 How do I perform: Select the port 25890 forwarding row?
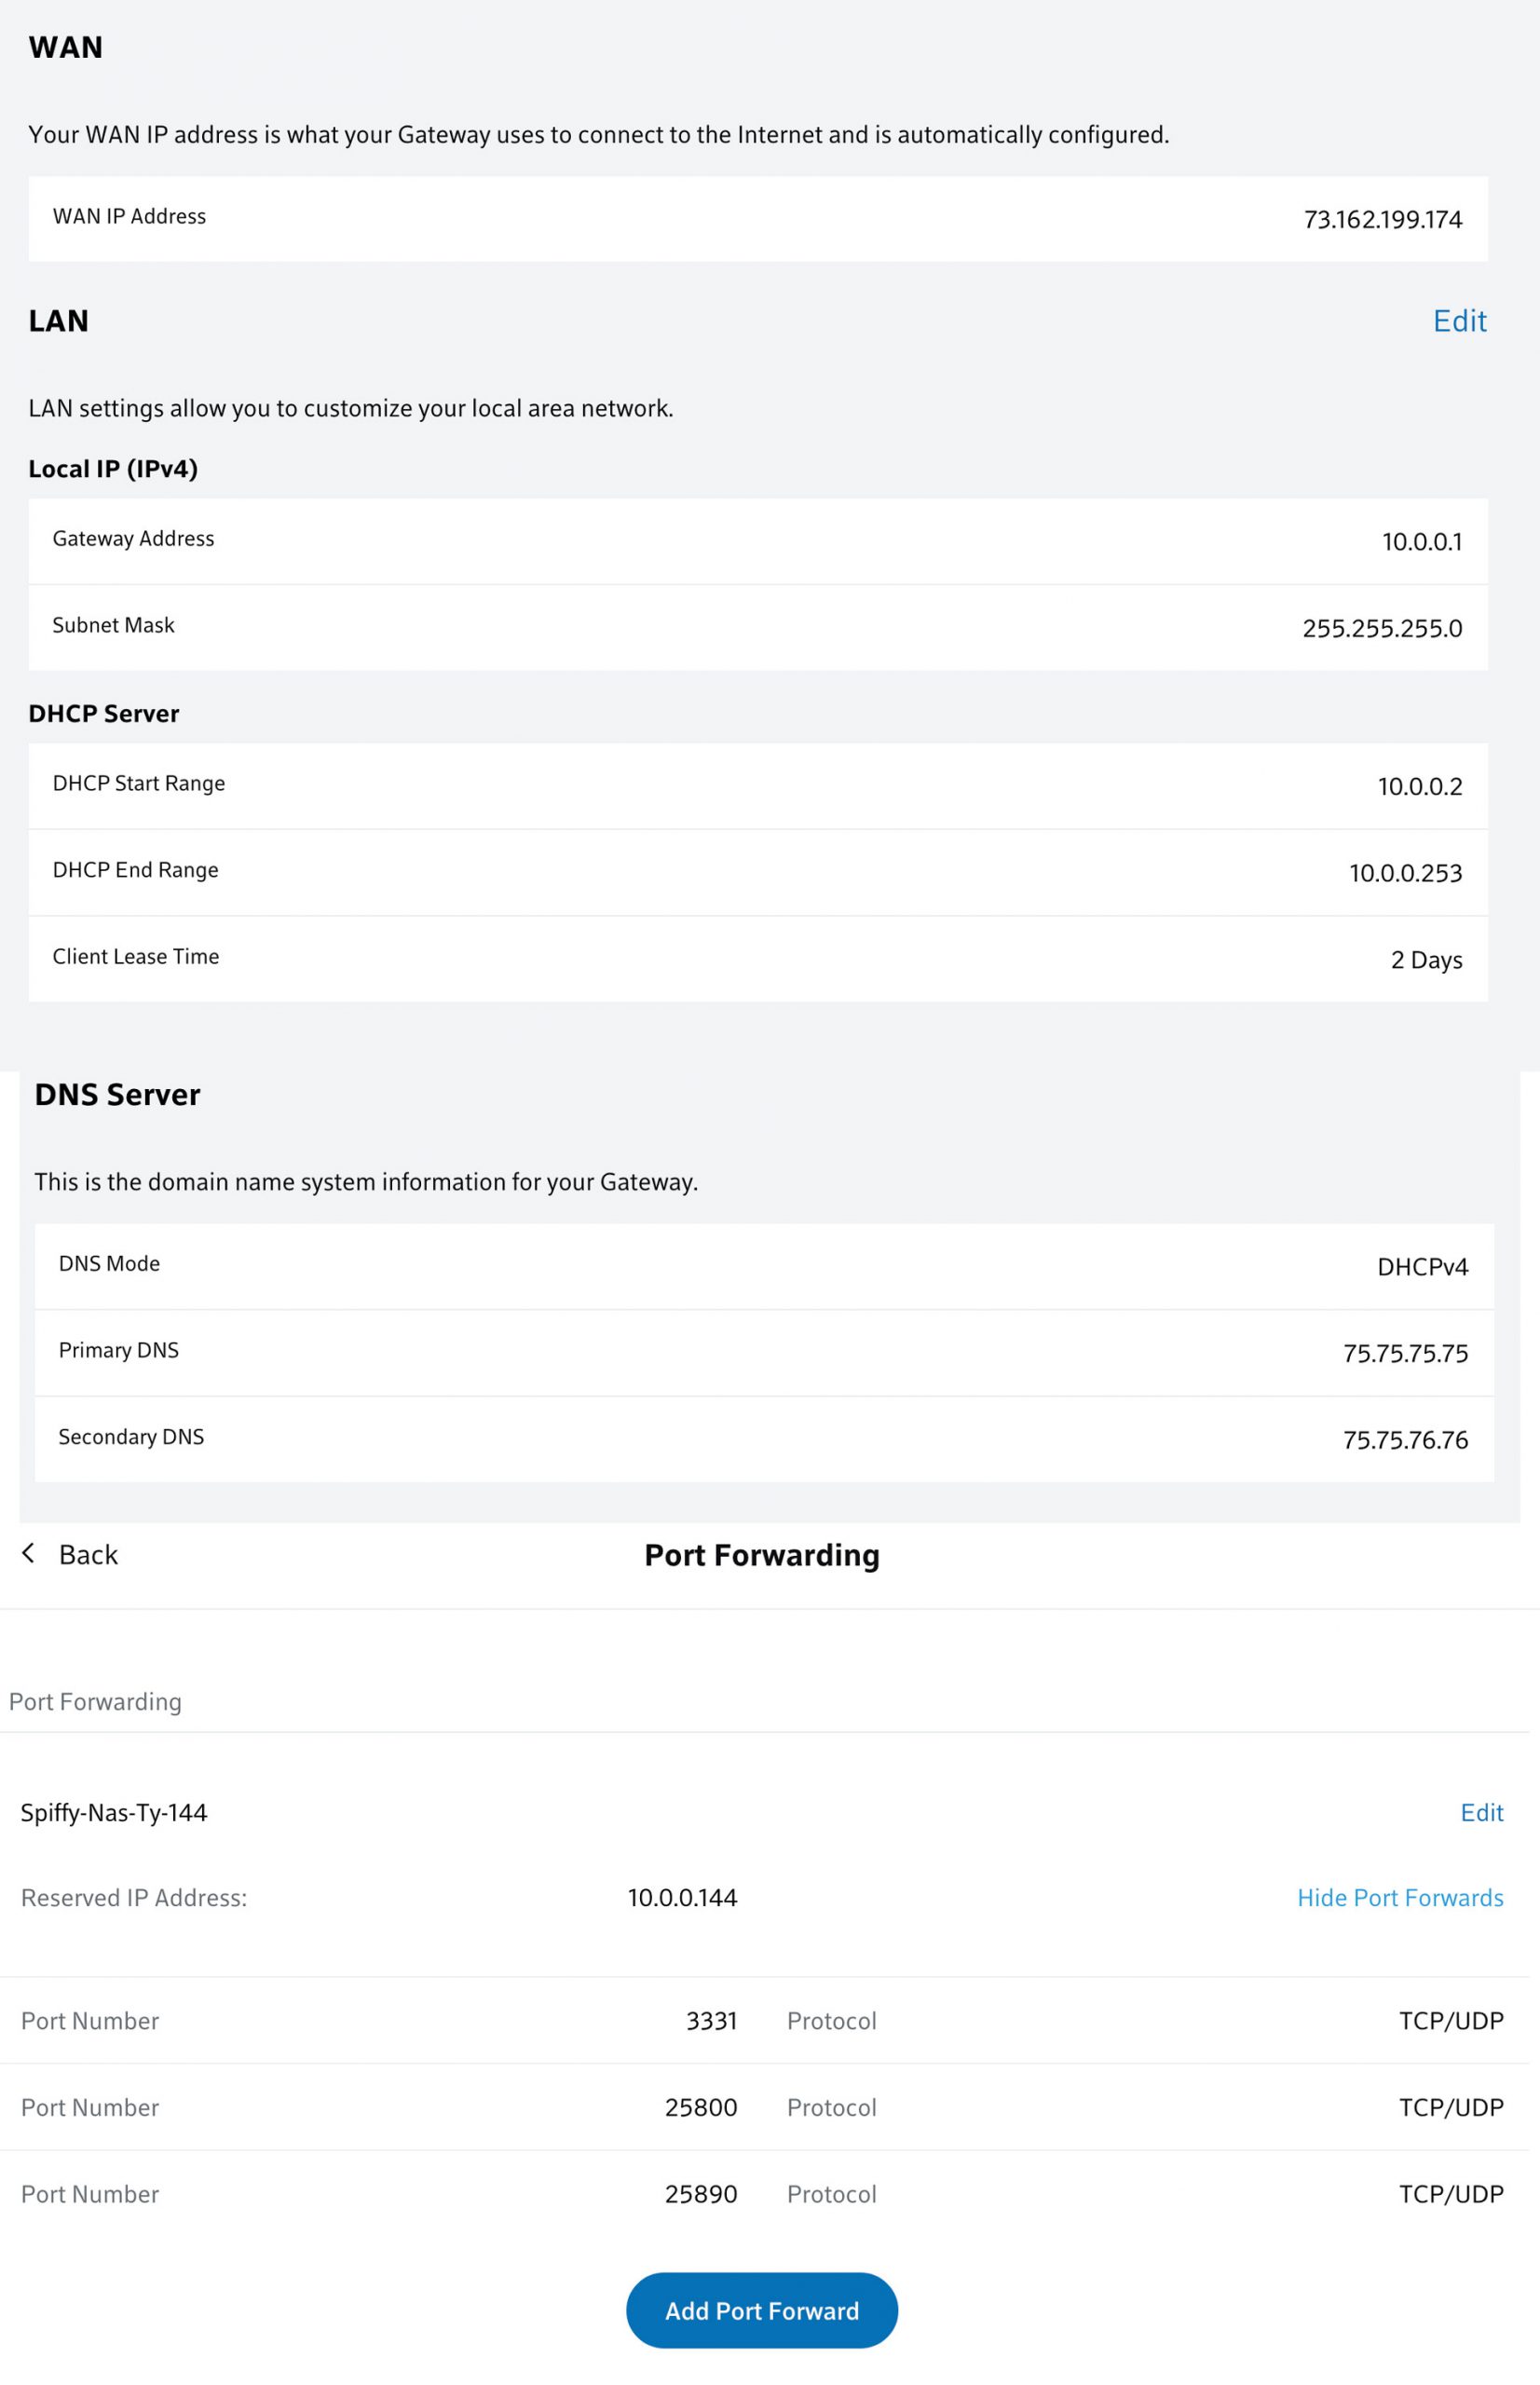pos(764,2194)
